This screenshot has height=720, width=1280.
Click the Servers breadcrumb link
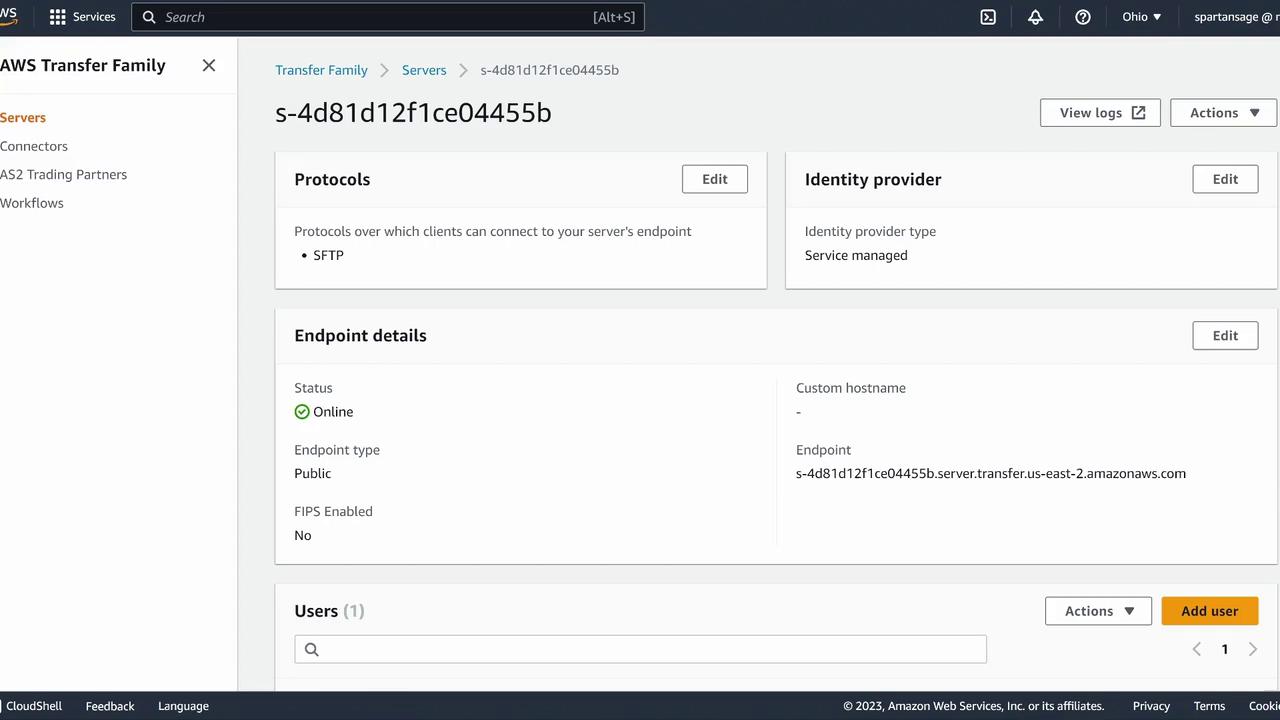(424, 70)
